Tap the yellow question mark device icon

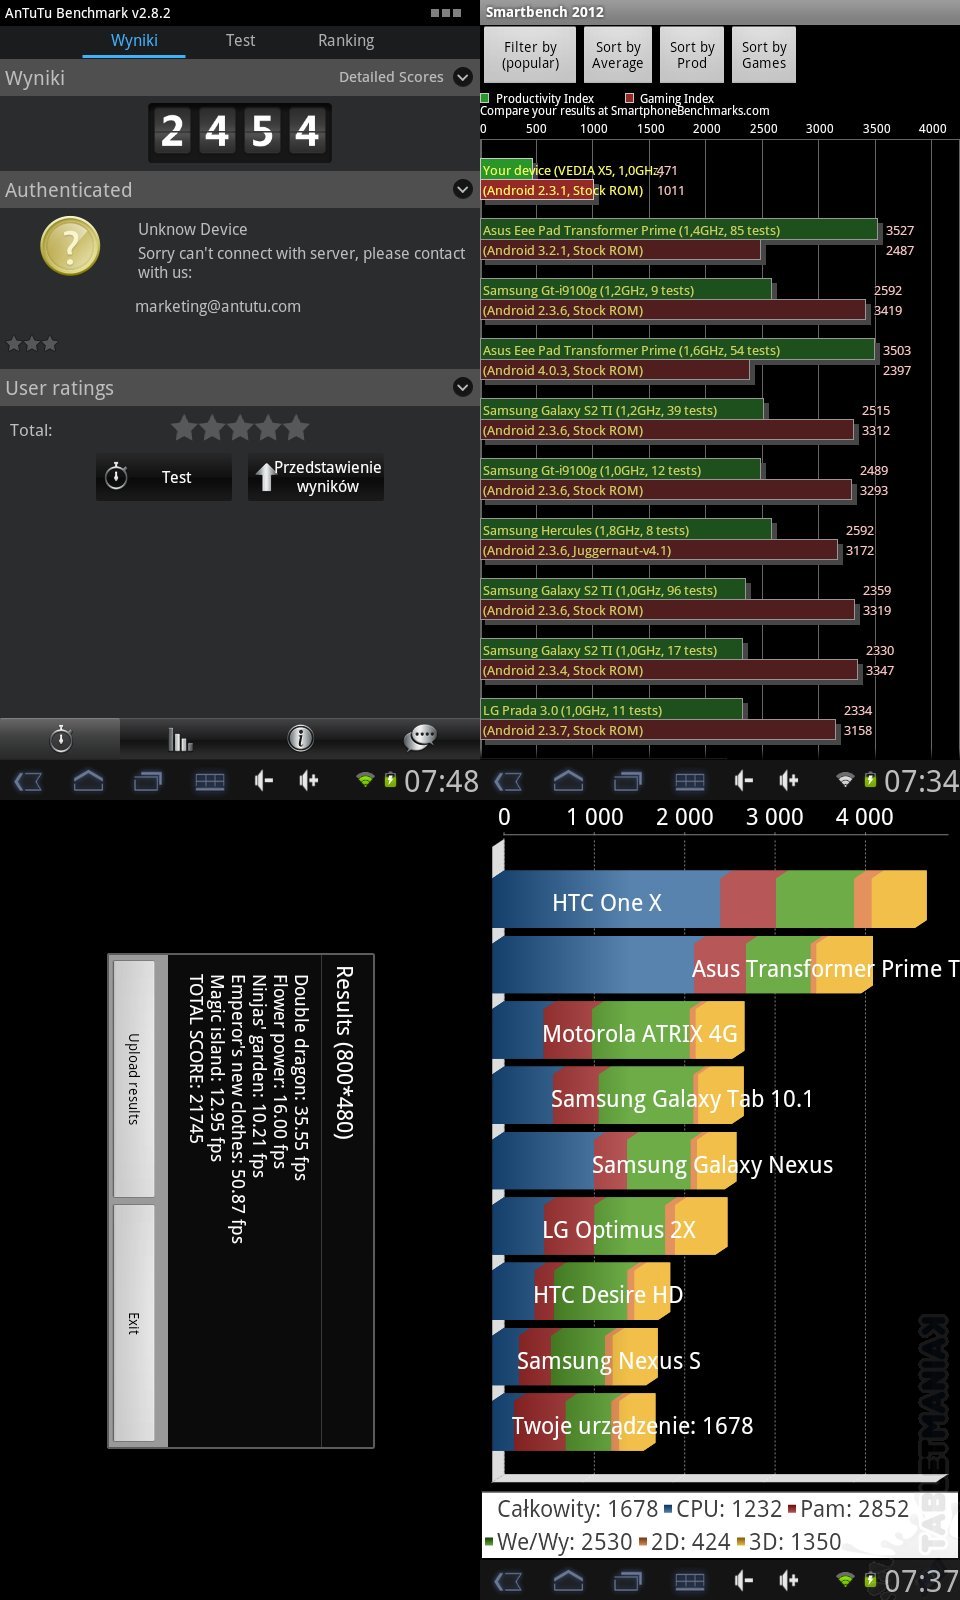[x=70, y=247]
